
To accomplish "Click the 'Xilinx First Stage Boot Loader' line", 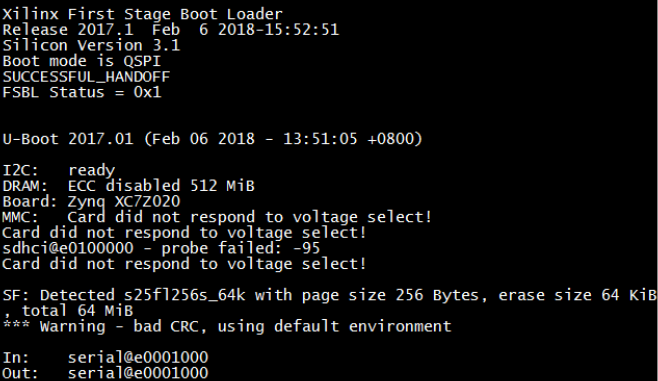I will (x=142, y=14).
